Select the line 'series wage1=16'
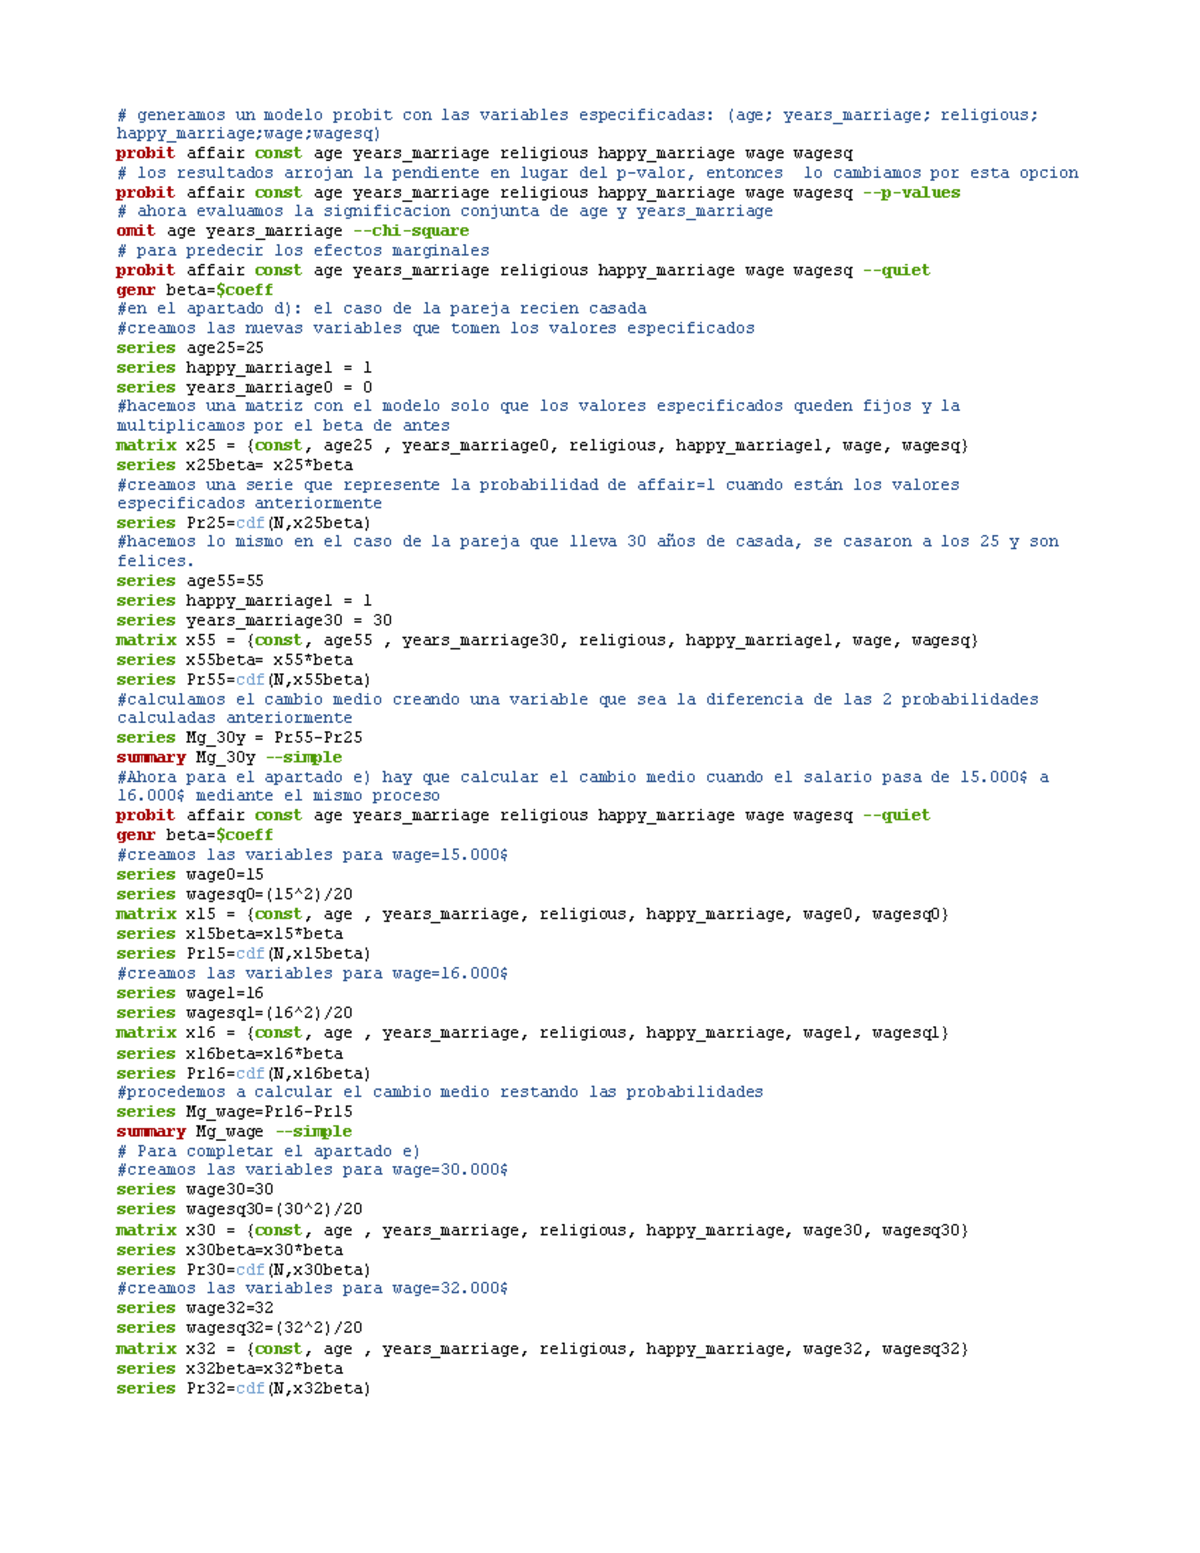The height and width of the screenshot is (1553, 1200). 190,993
